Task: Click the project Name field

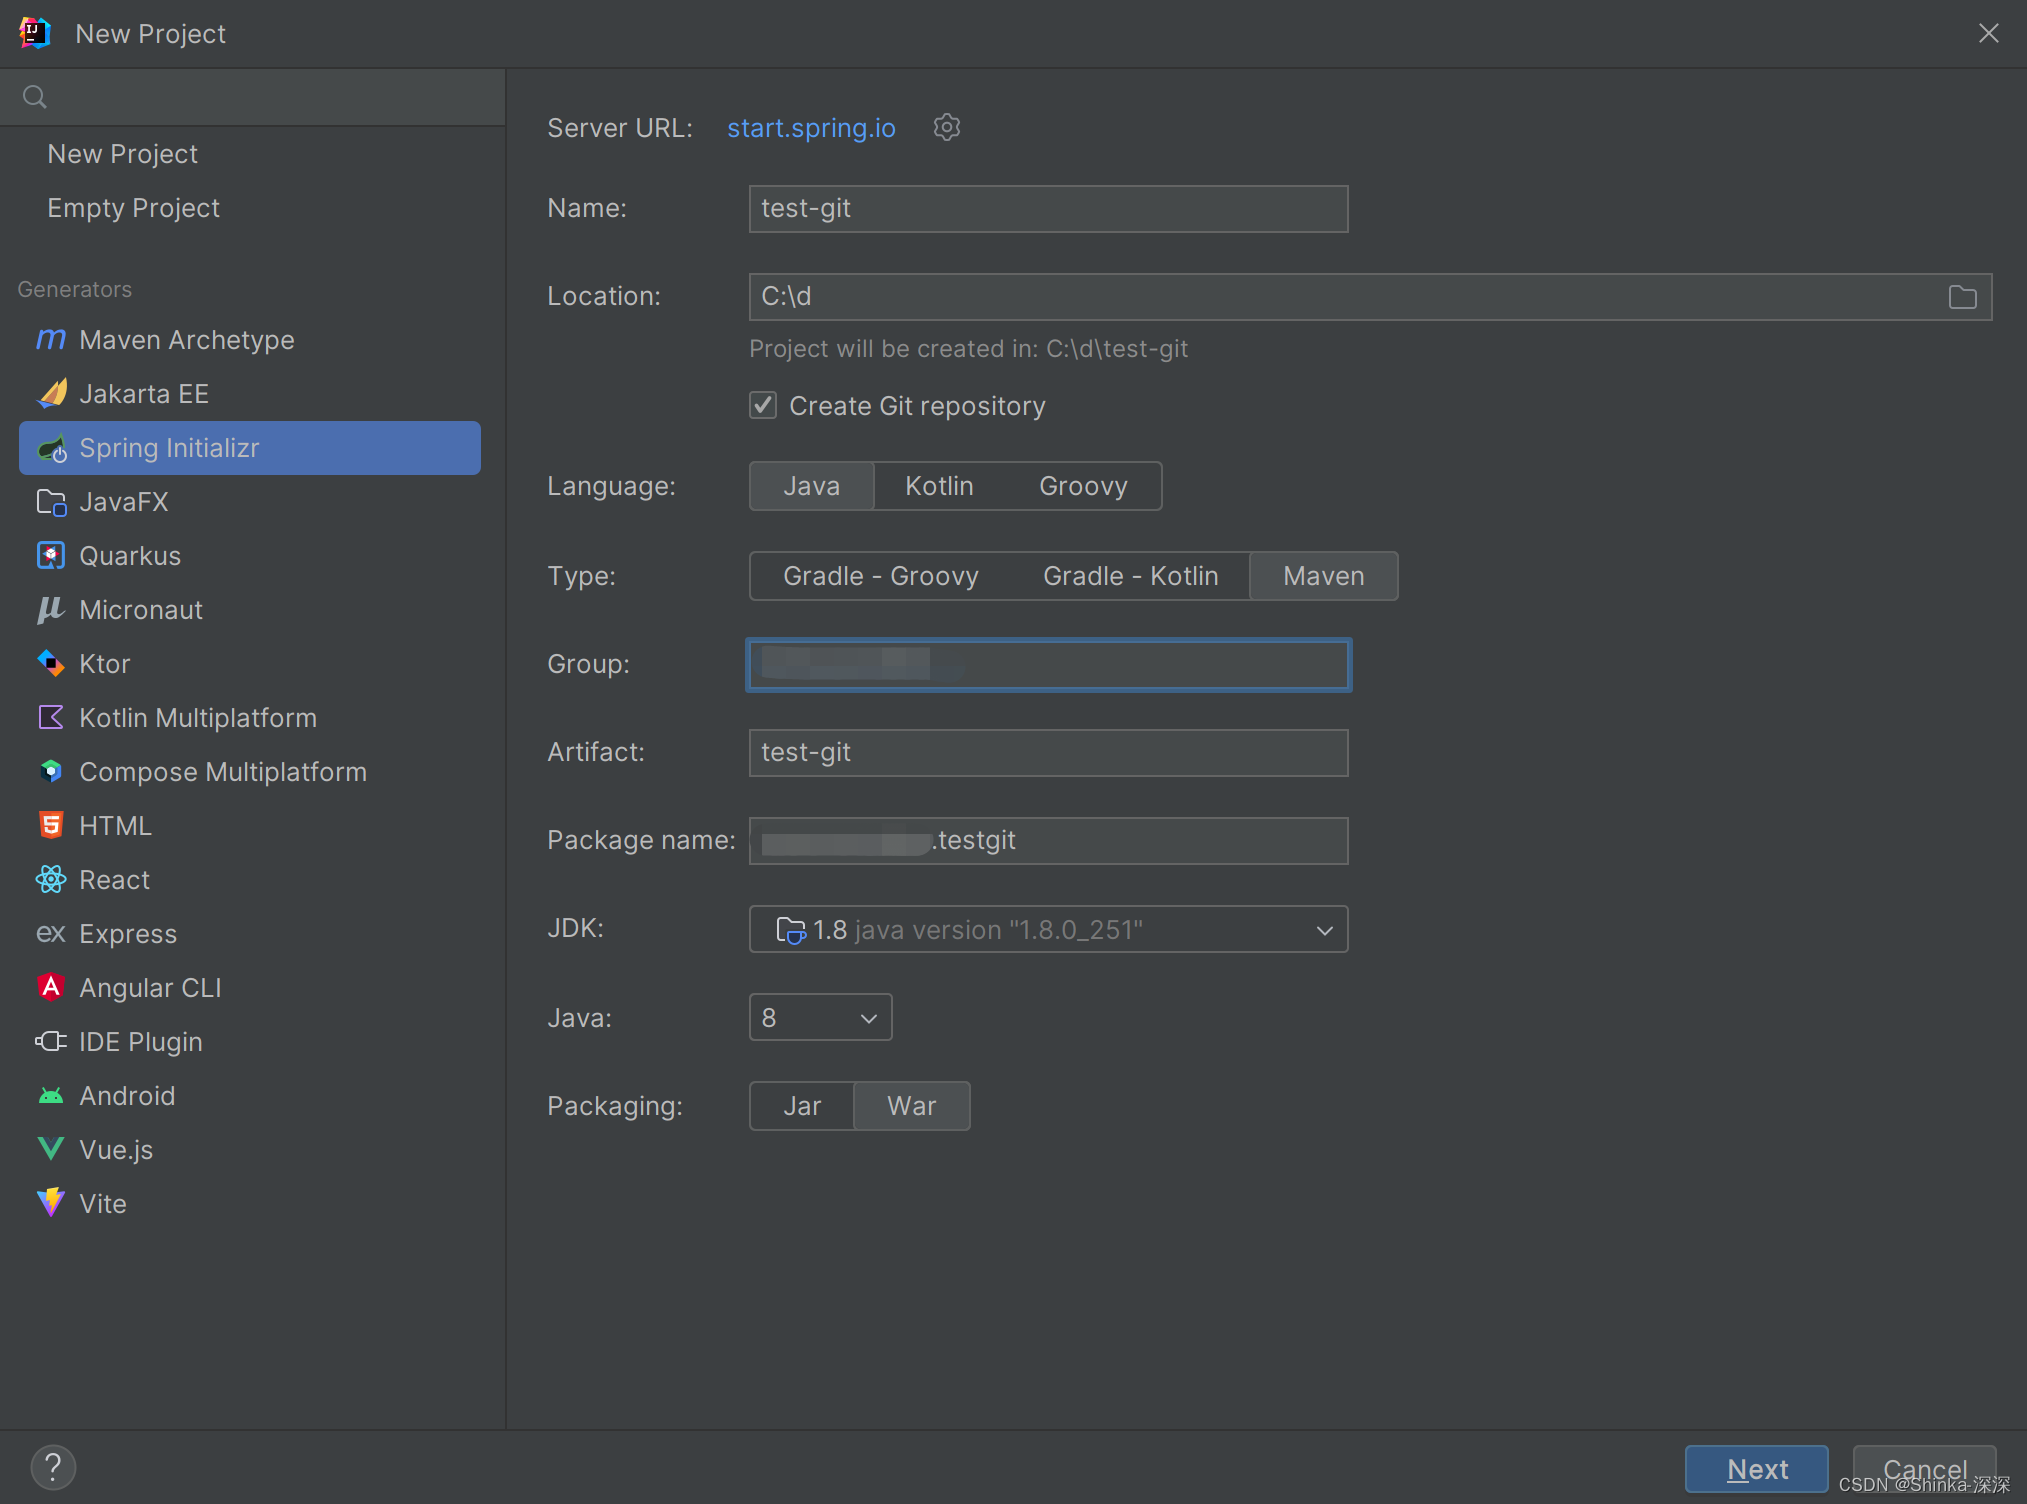Action: click(1048, 209)
